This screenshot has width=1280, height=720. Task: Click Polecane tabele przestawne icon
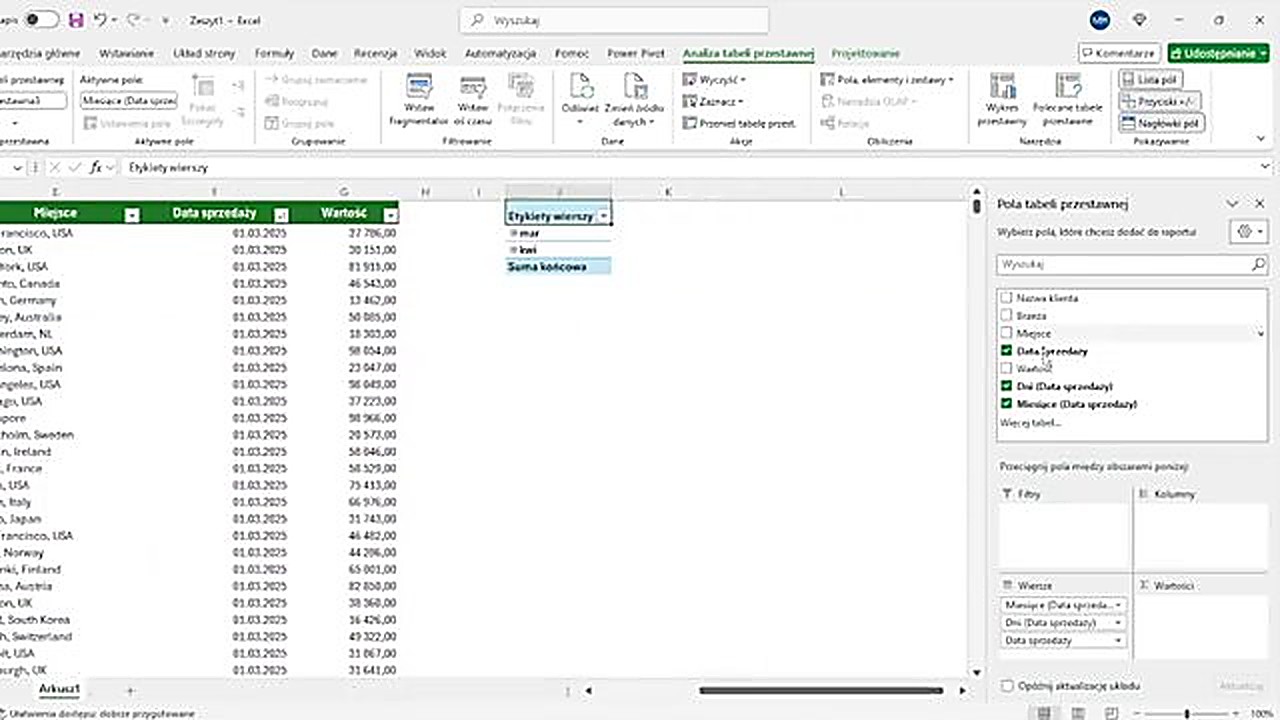point(1067,88)
